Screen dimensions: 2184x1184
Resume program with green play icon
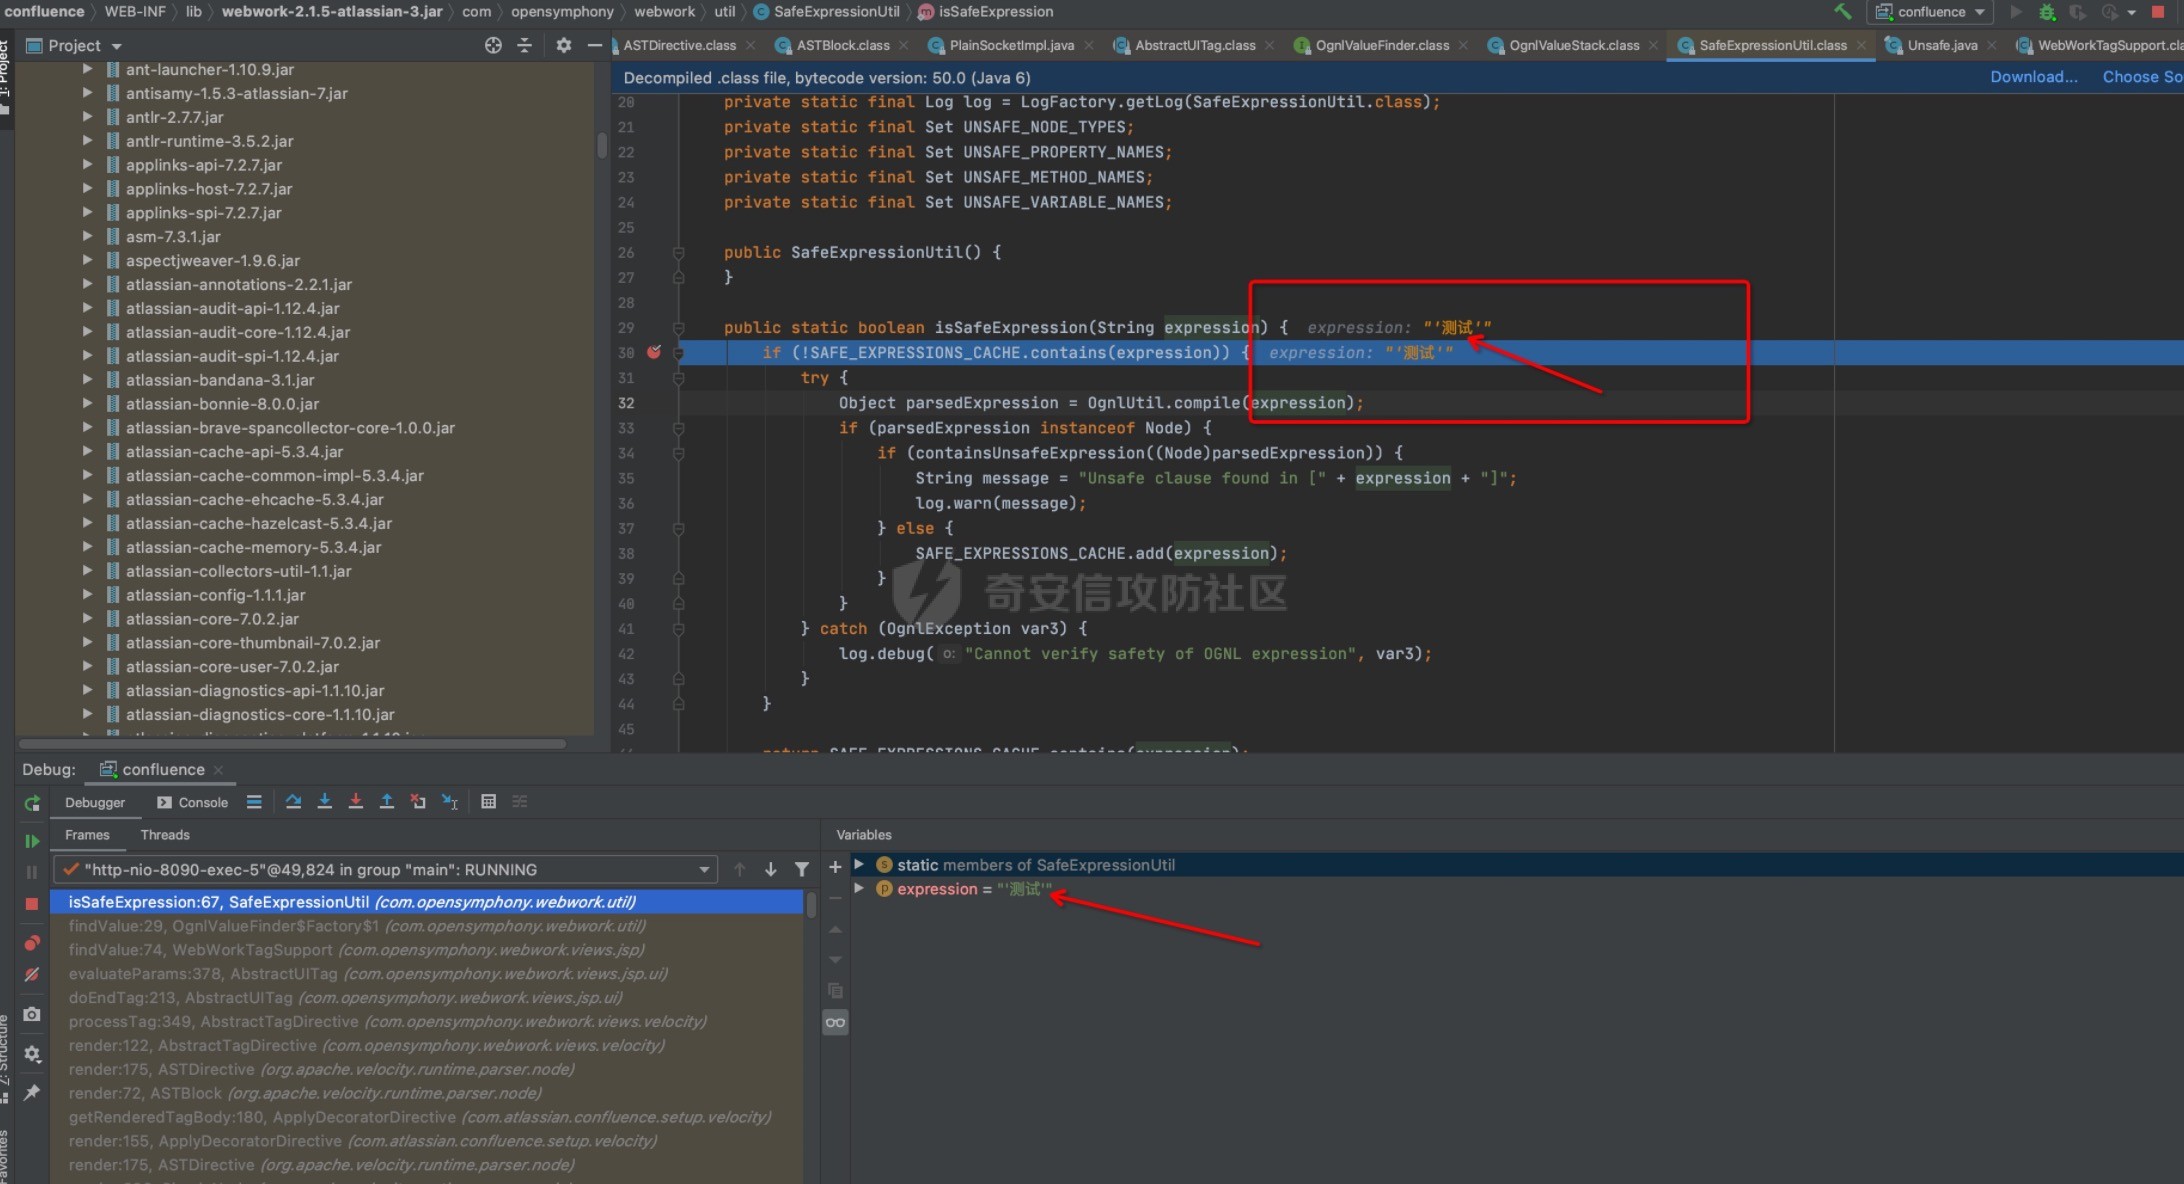coord(32,841)
